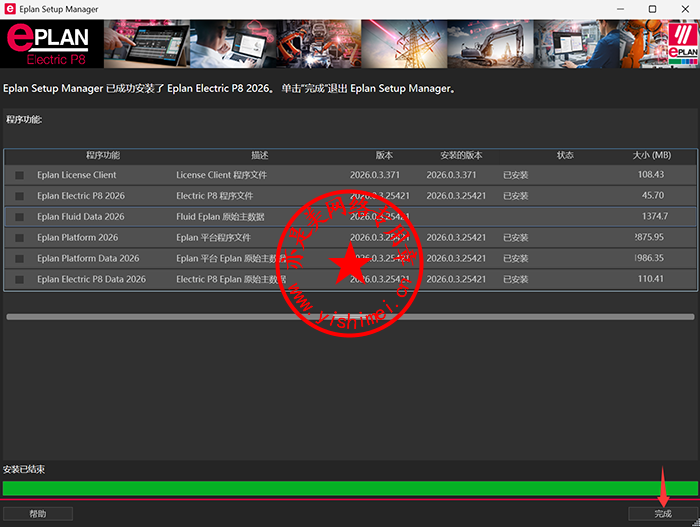Toggle the Eplan License Client checkbox
Screen dimensions: 700x527
pos(20,175)
